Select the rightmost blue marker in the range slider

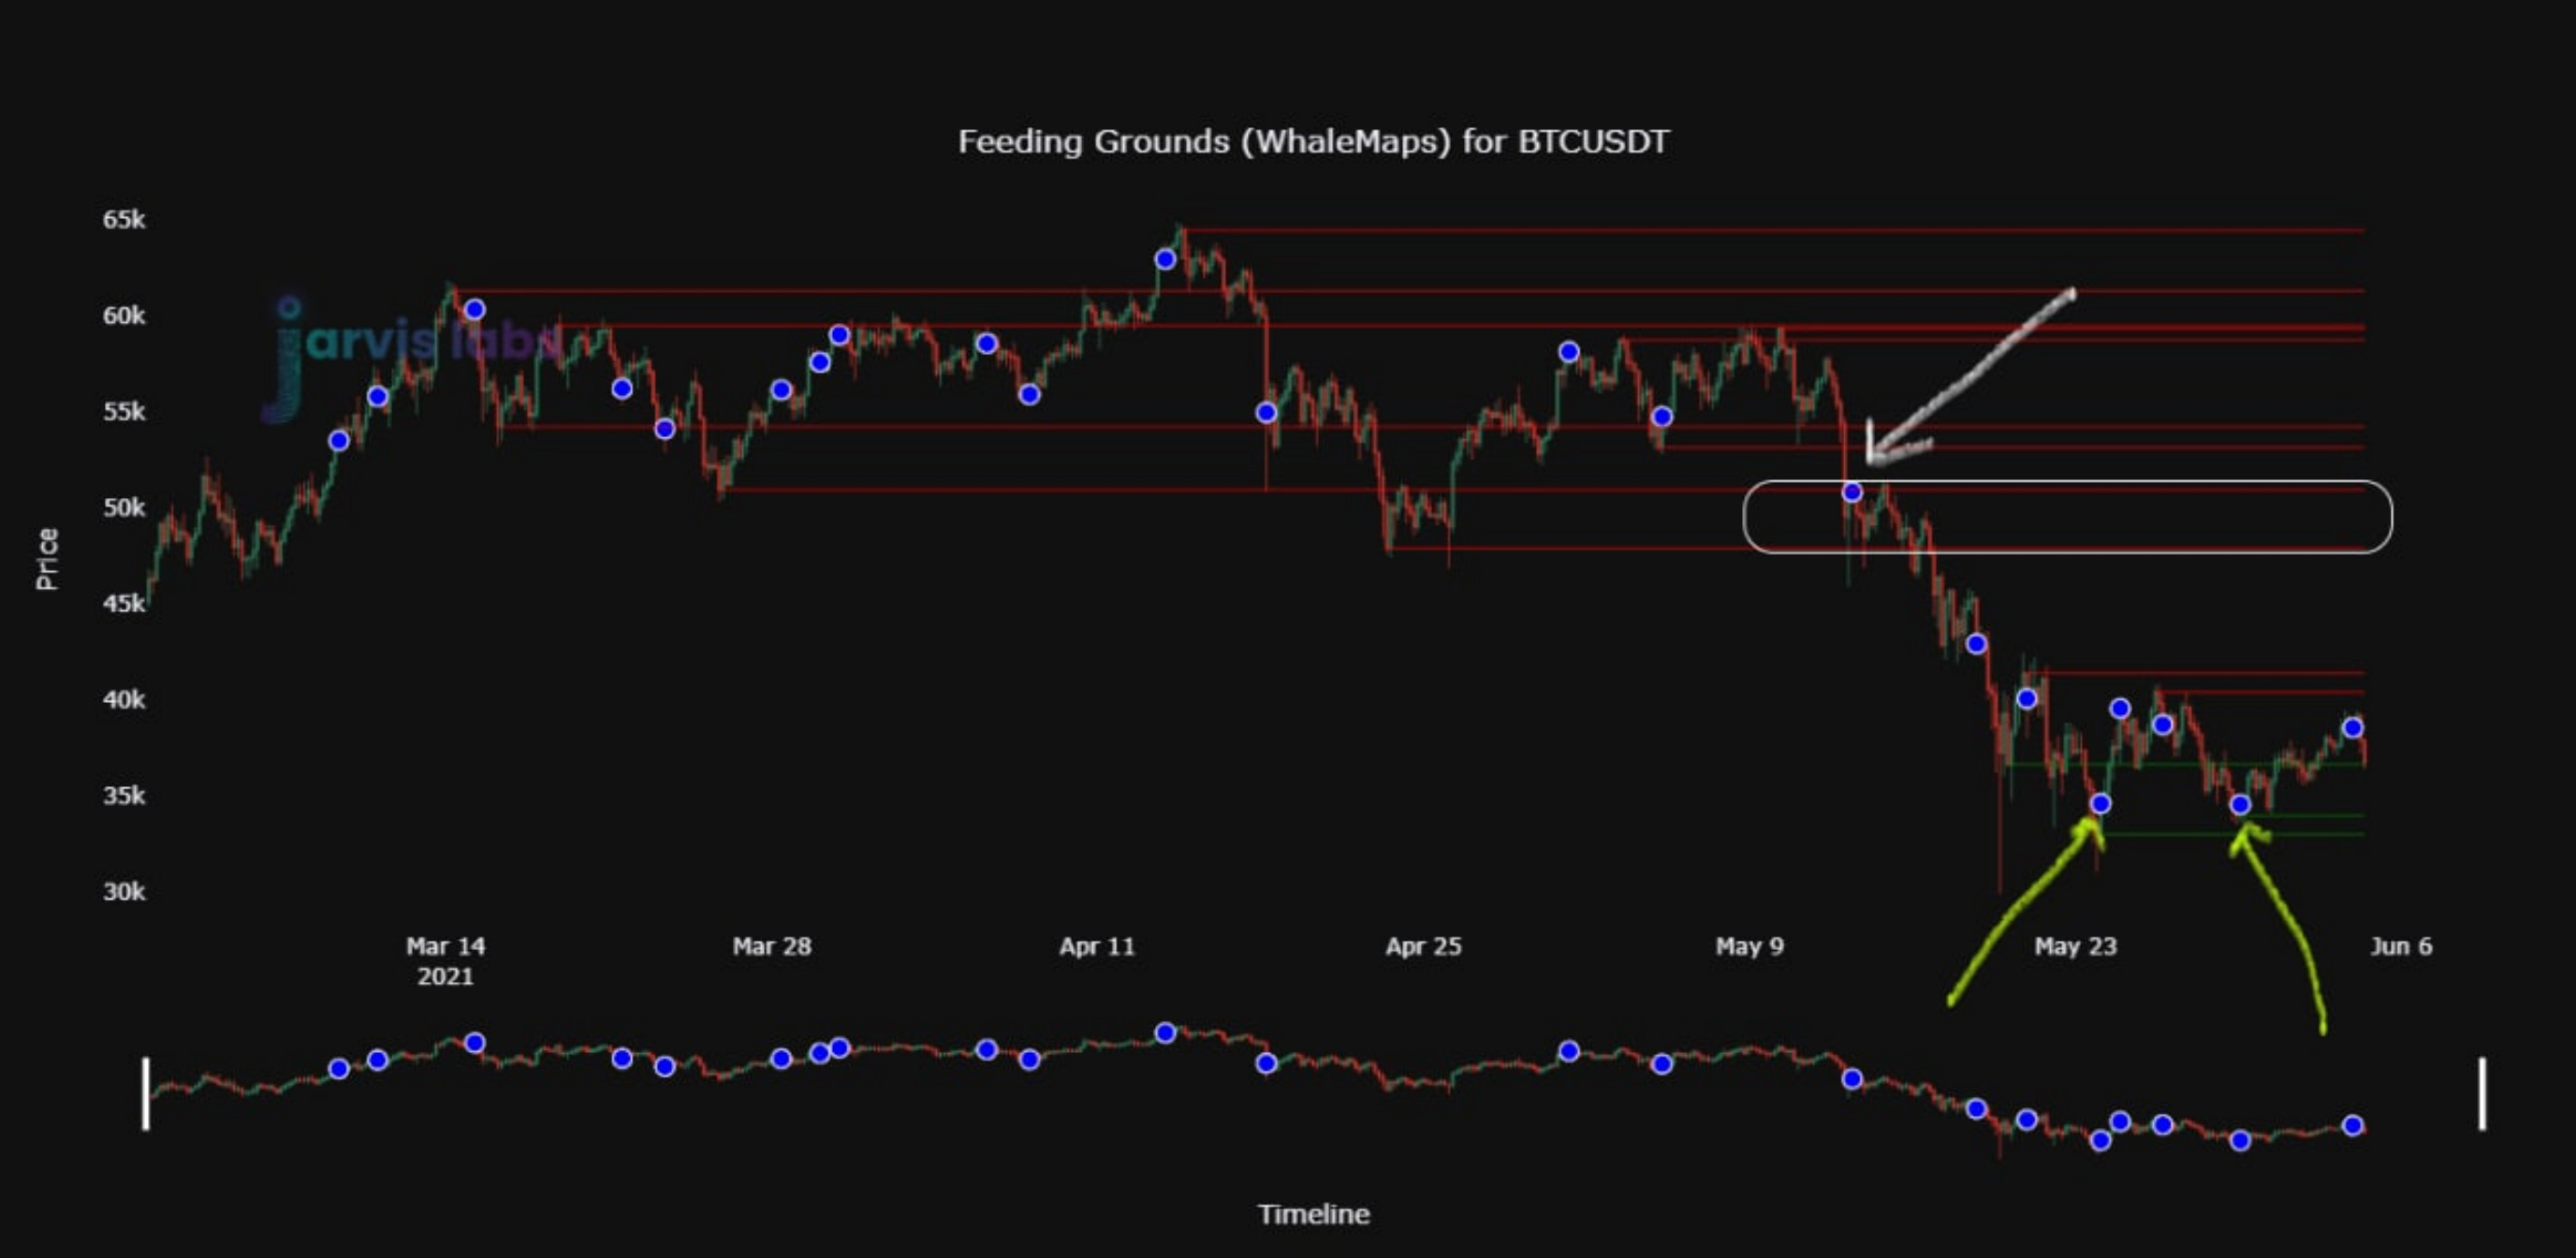[x=2353, y=1125]
